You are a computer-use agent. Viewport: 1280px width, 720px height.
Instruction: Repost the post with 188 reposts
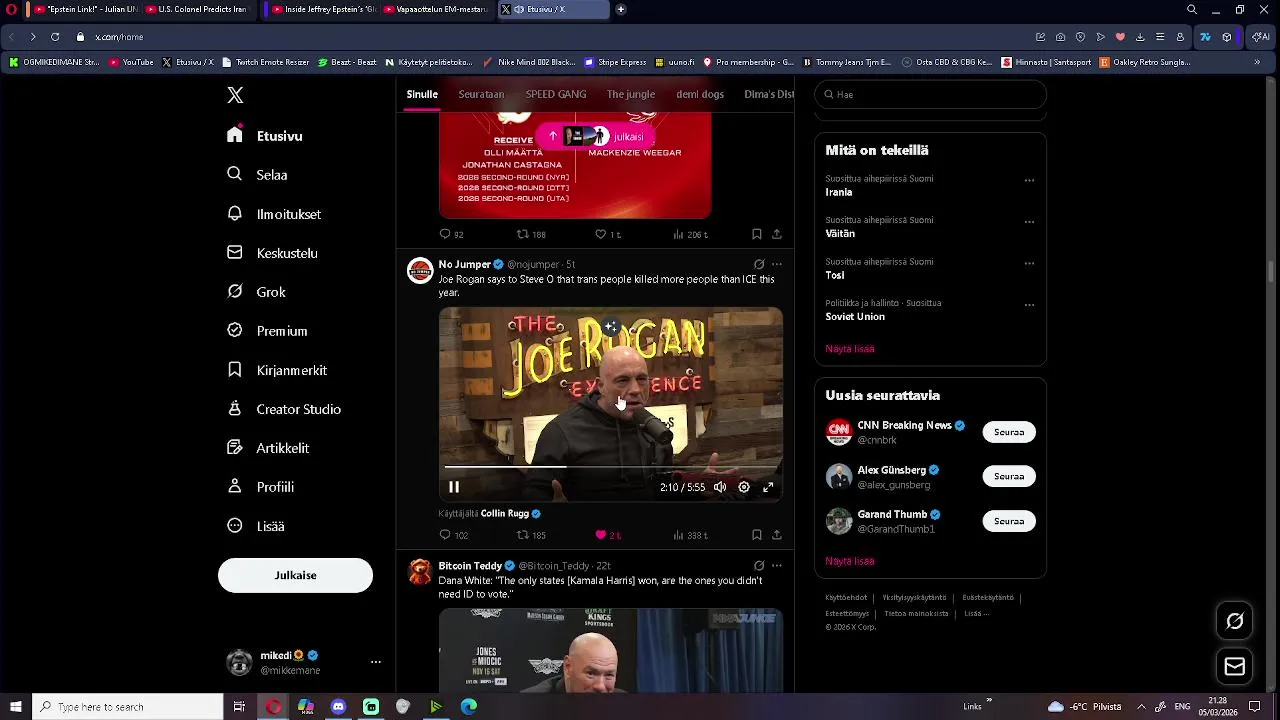(x=531, y=234)
